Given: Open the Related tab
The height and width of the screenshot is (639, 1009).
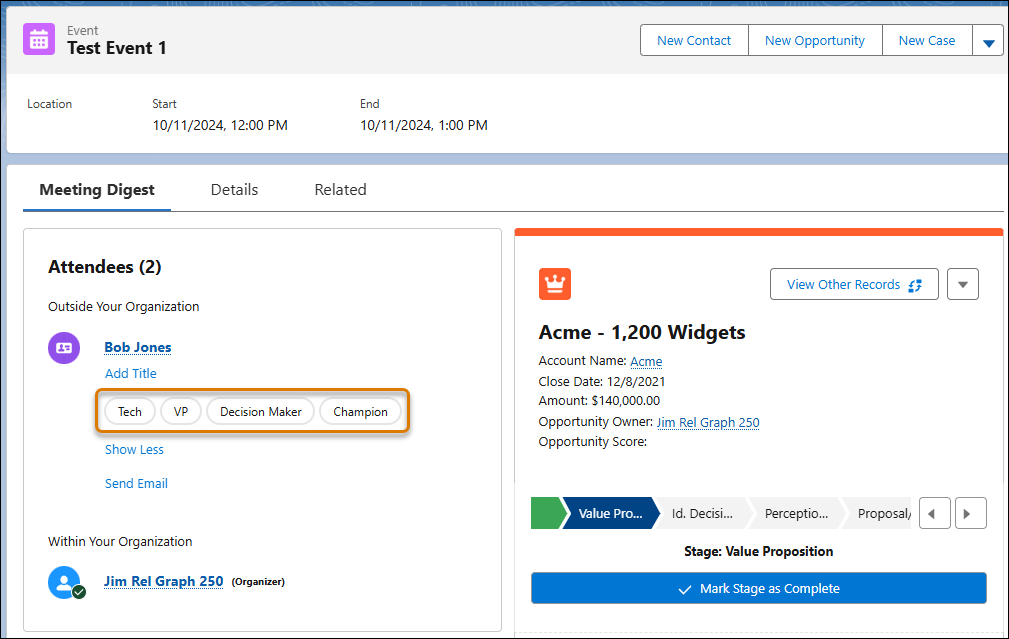Looking at the screenshot, I should click(x=340, y=190).
